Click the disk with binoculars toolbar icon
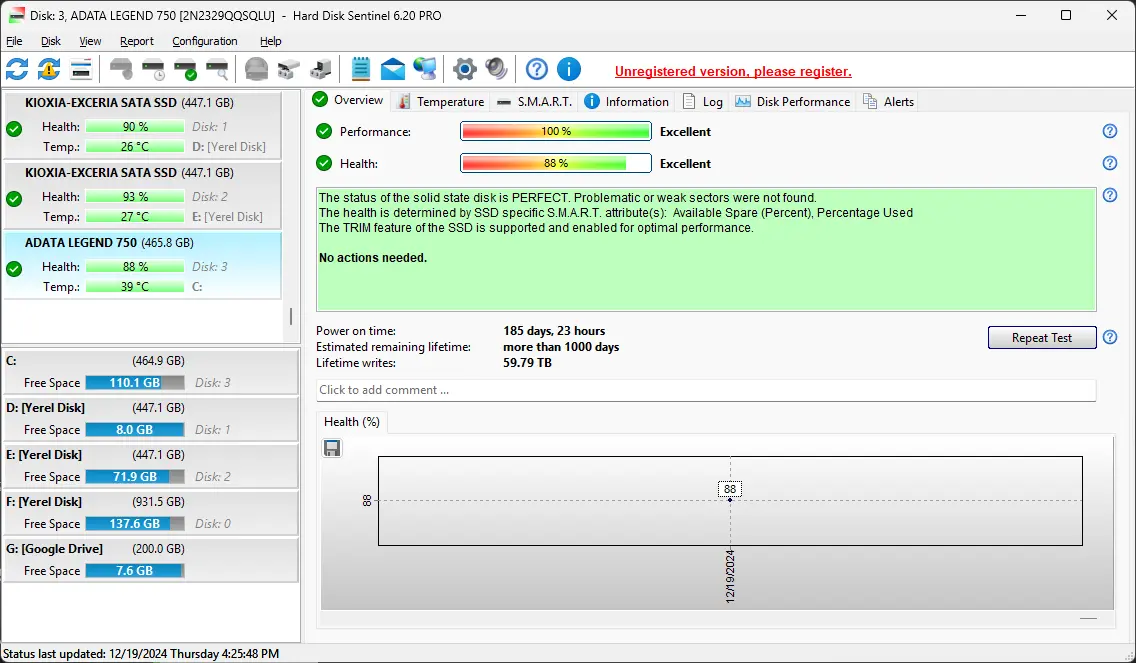 (288, 70)
